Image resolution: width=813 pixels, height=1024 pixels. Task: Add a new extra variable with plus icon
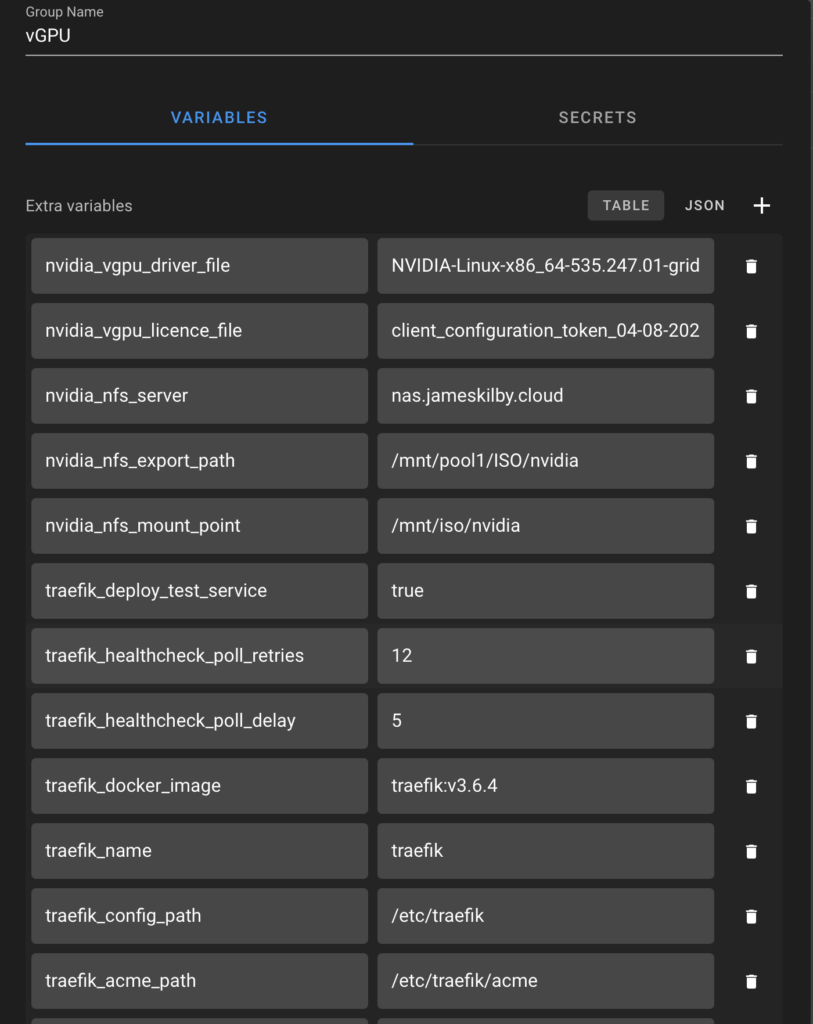coord(761,205)
